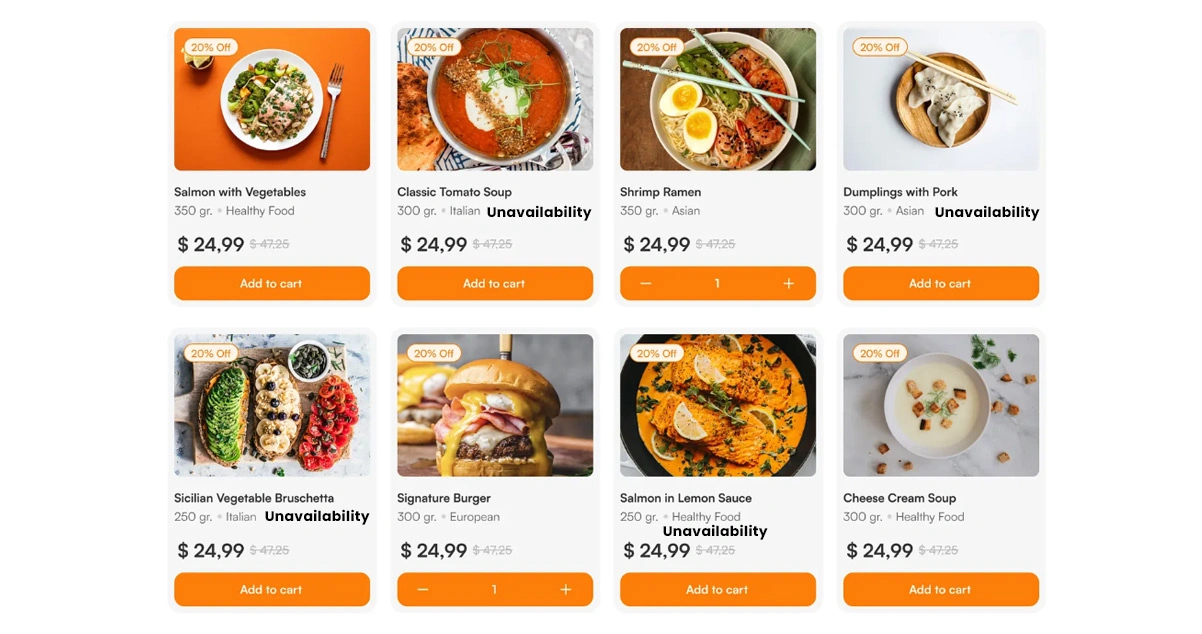Increase Shrimp Ramen quantity with plus icon

(x=788, y=284)
